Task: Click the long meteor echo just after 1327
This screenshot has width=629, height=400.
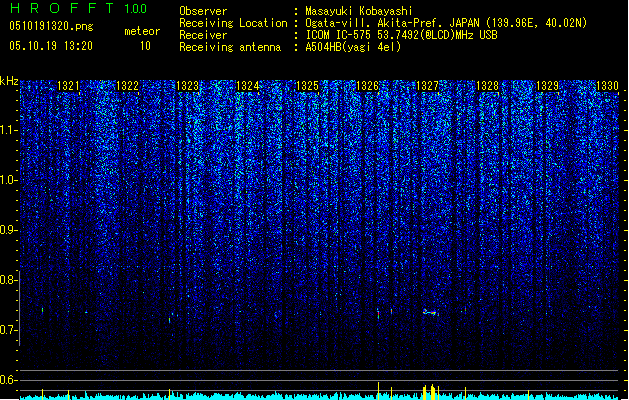Action: click(431, 312)
